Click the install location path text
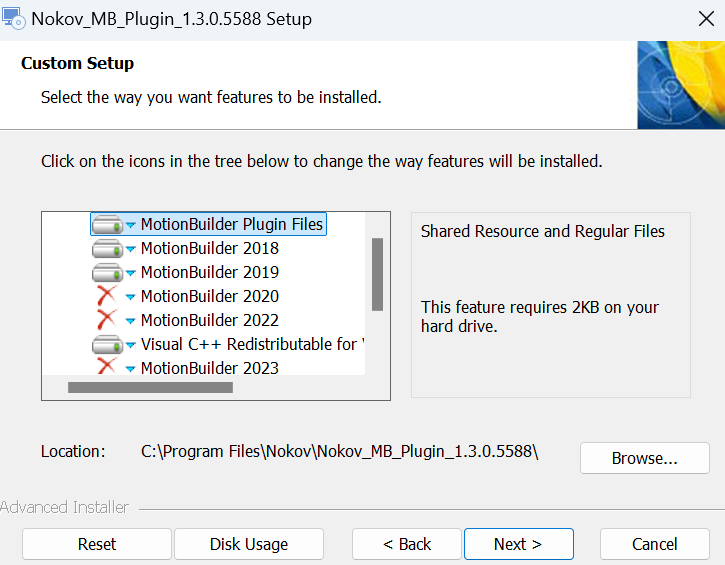This screenshot has height=565, width=725. coord(340,452)
